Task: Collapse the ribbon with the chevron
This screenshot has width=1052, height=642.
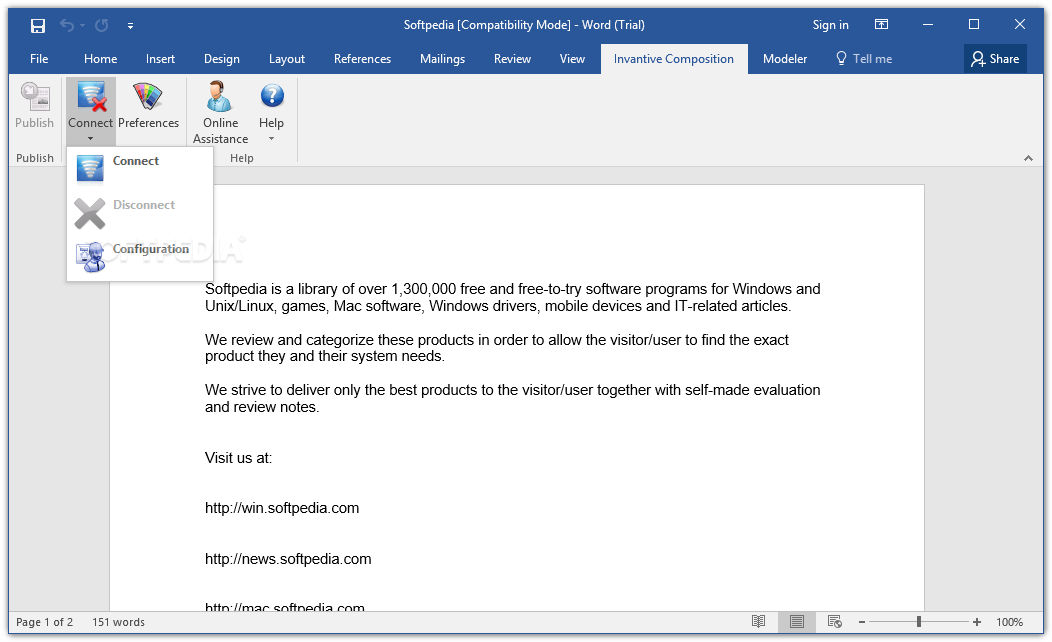Action: coord(1029,158)
